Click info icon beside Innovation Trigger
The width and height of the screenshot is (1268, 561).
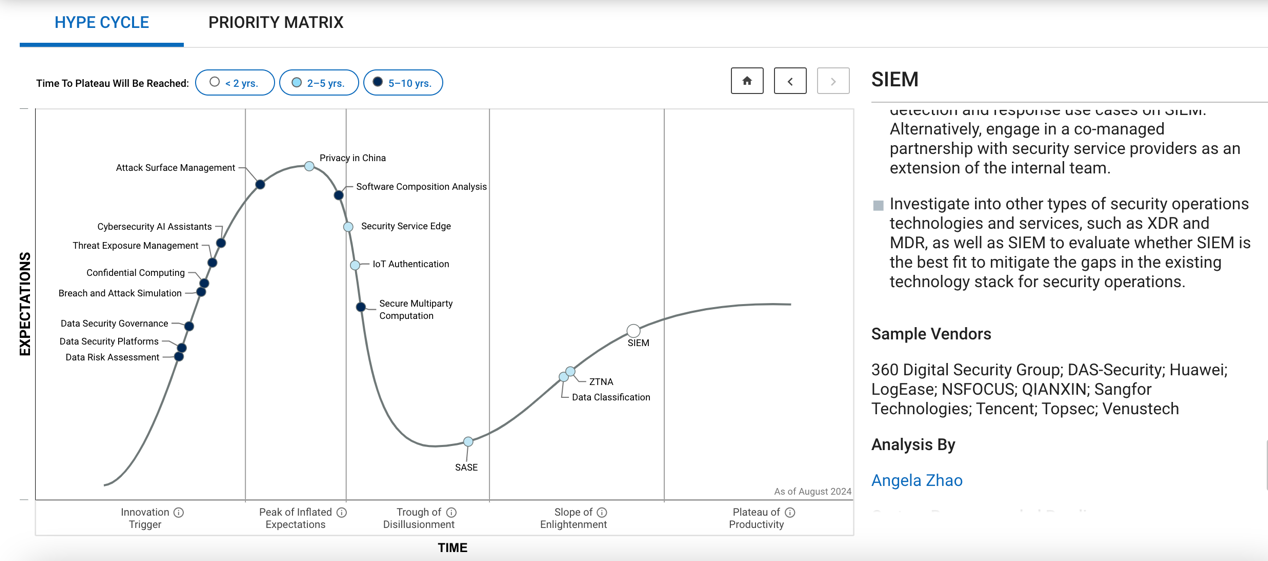pyautogui.click(x=179, y=513)
